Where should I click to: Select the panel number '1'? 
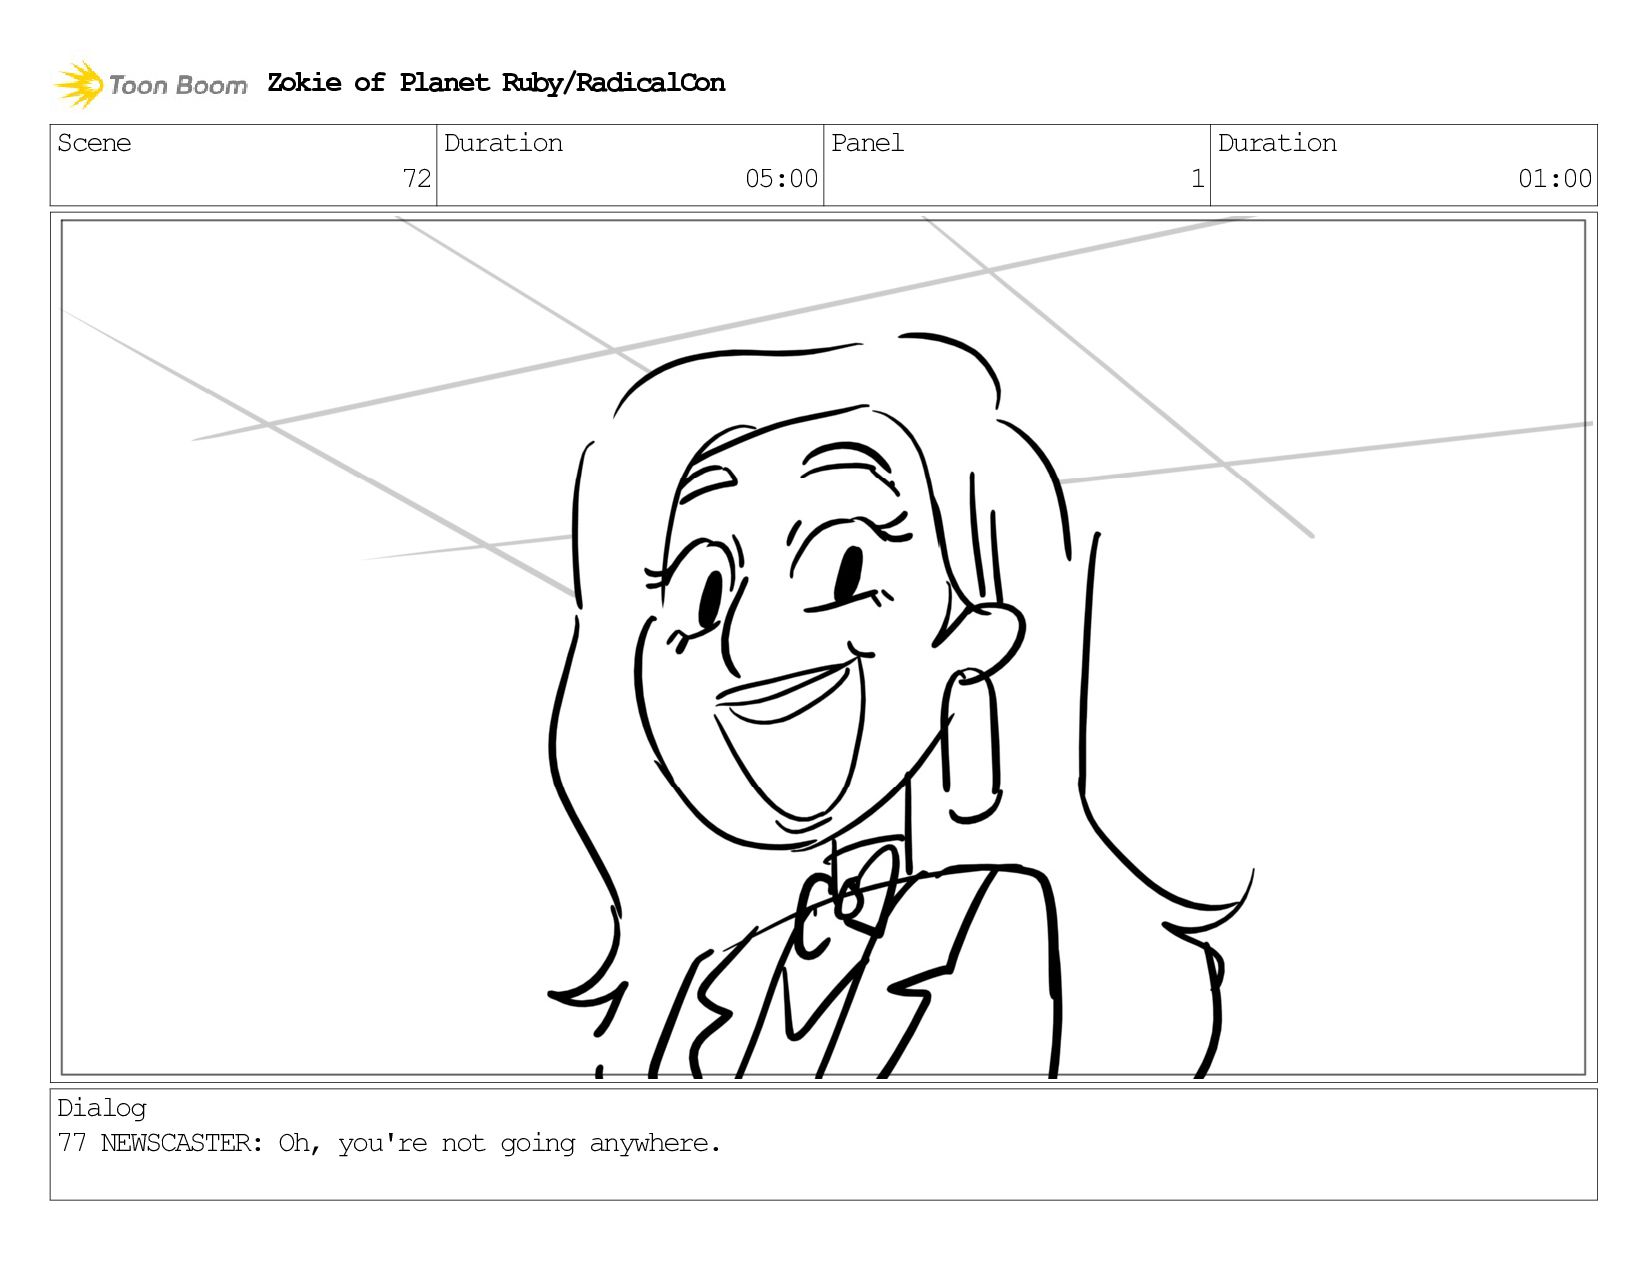[1197, 179]
